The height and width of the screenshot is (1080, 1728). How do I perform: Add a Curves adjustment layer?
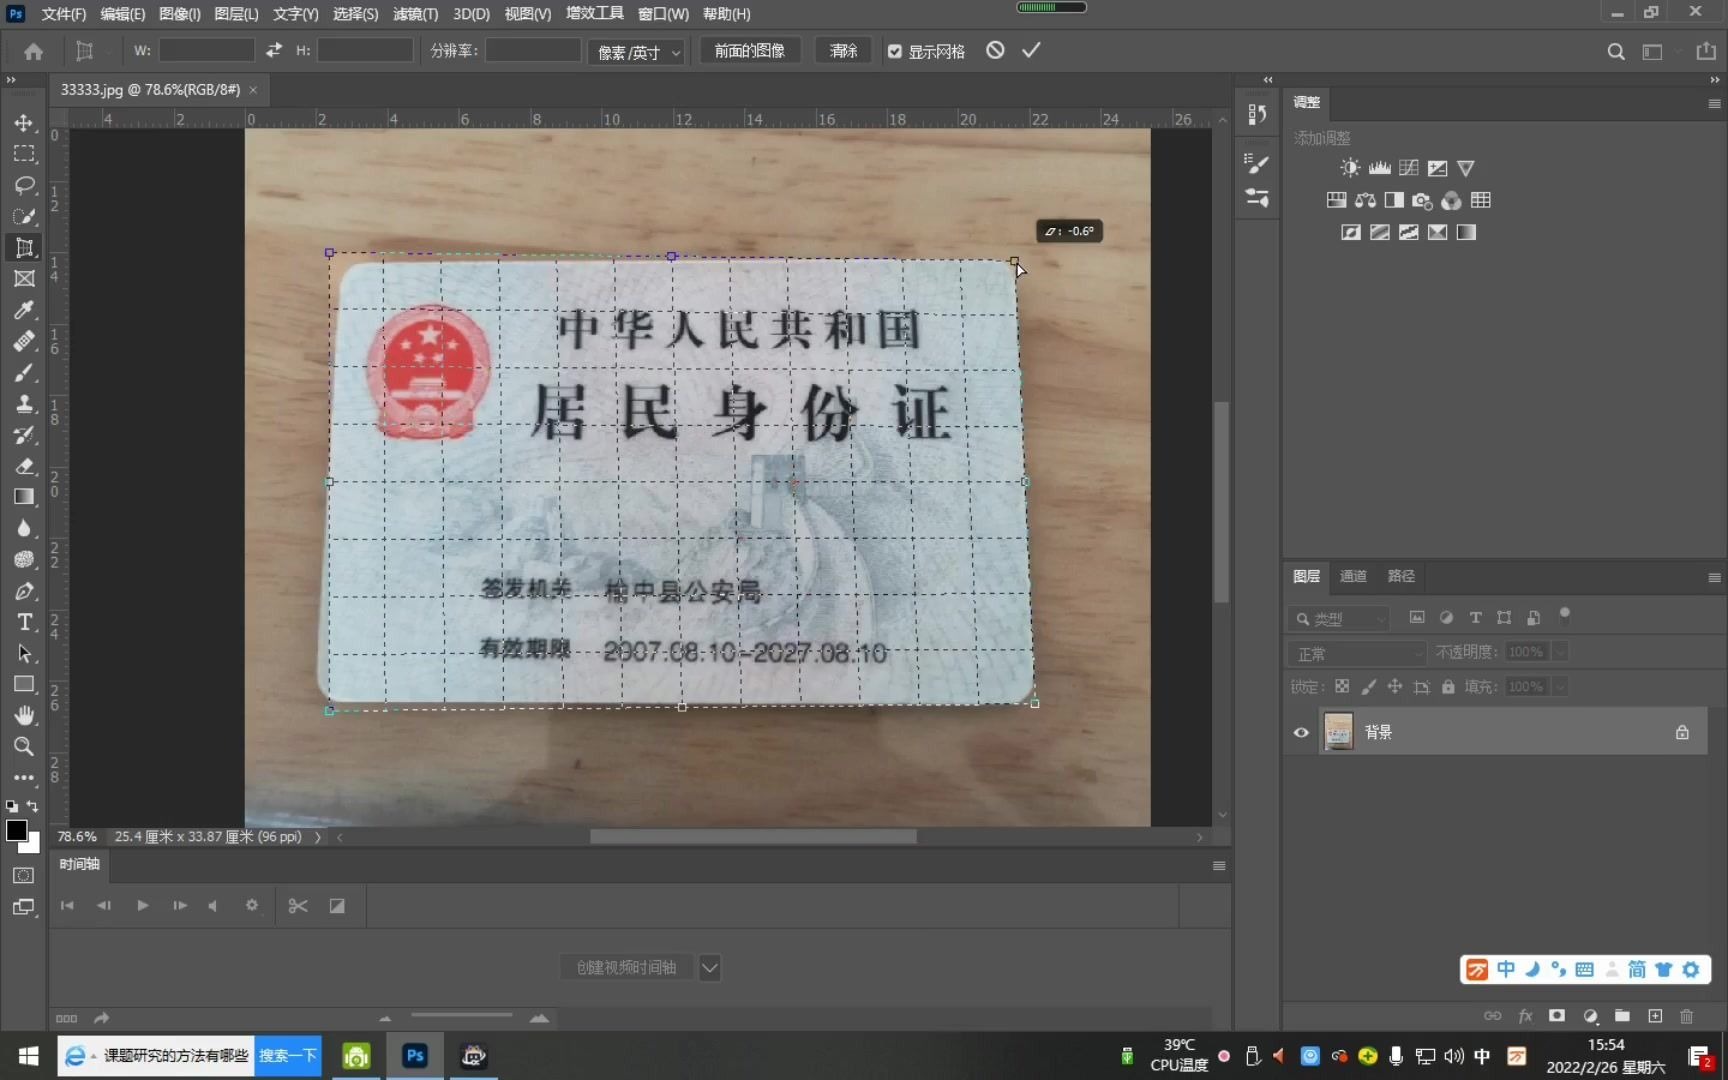(1408, 167)
